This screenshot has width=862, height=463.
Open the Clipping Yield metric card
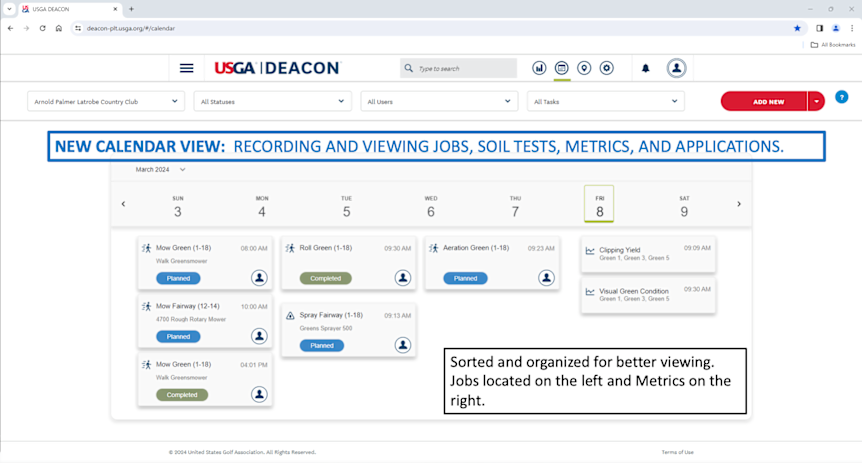tap(648, 254)
